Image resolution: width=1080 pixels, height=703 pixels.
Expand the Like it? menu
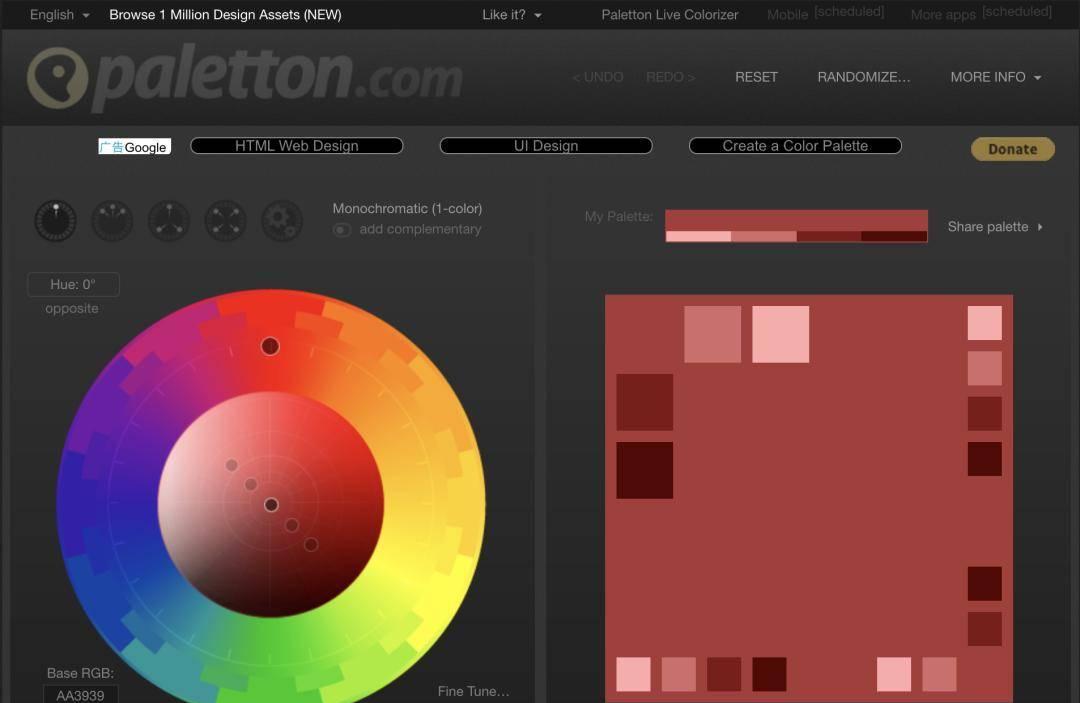(511, 14)
